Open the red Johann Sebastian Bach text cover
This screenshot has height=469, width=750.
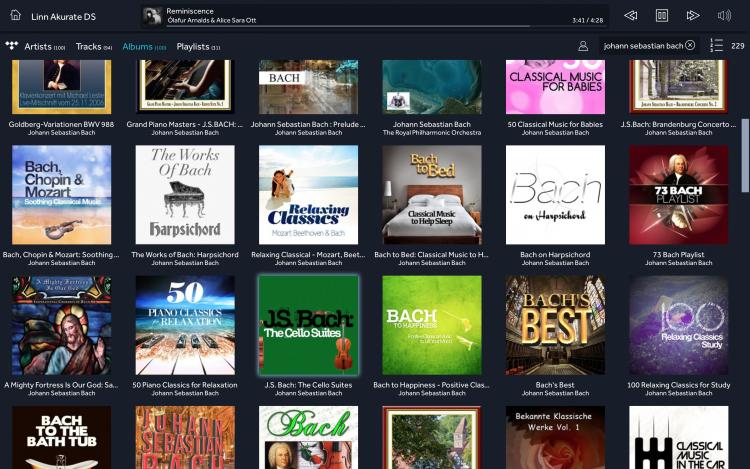pyautogui.click(x=185, y=437)
